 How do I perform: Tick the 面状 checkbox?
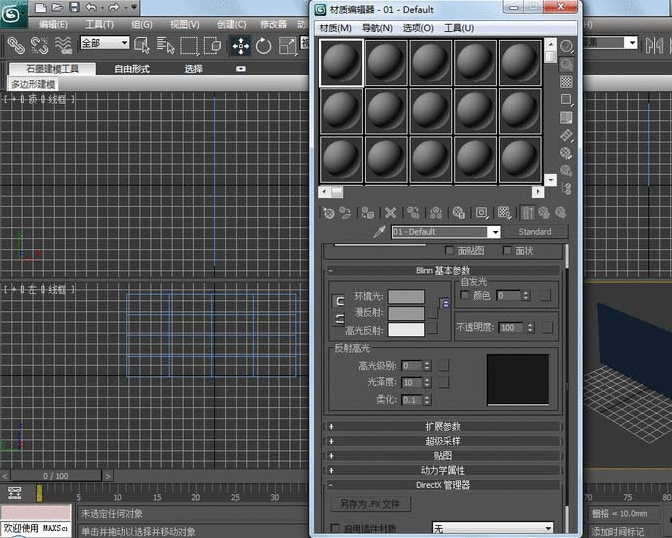coord(507,251)
